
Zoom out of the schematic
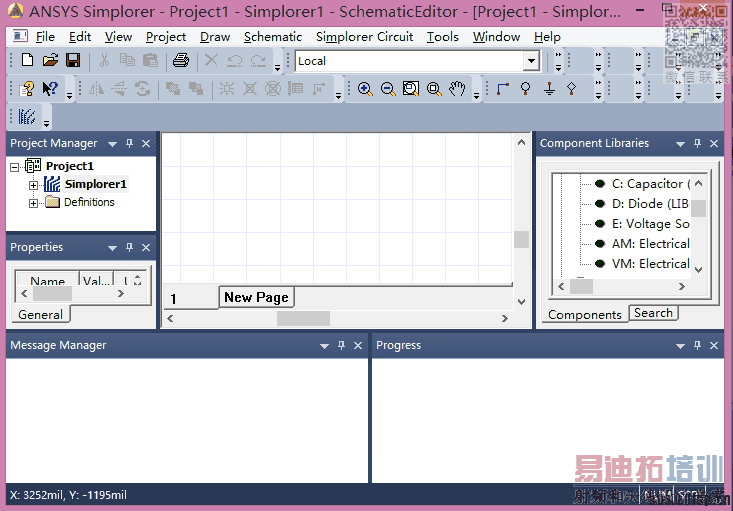click(x=388, y=88)
